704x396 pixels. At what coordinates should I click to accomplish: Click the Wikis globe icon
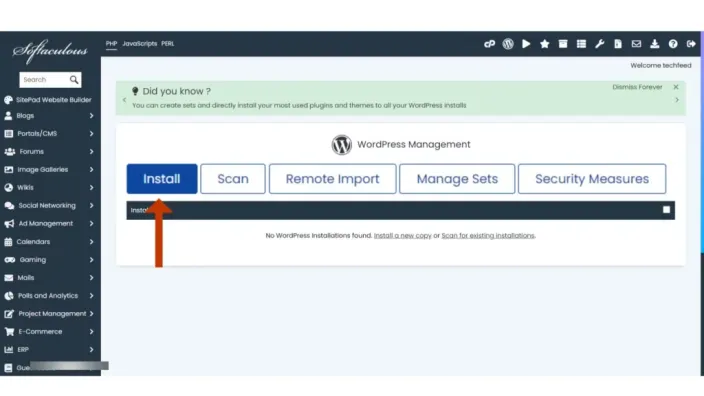[x=9, y=188]
